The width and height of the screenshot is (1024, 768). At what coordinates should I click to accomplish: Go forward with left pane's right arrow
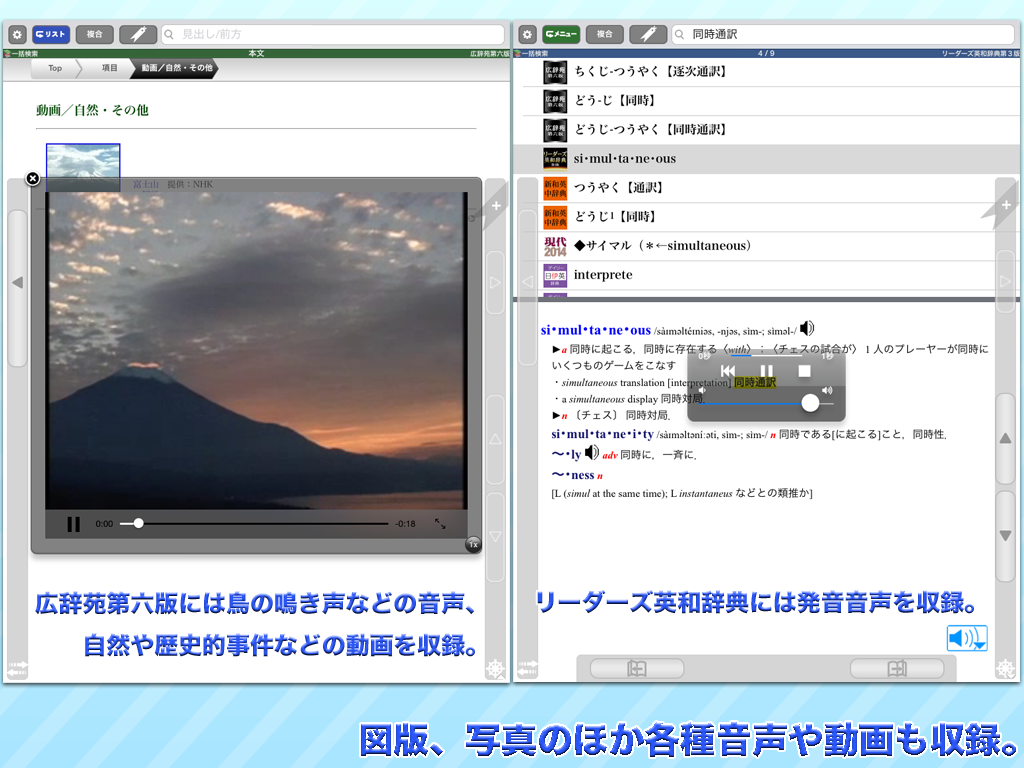496,283
